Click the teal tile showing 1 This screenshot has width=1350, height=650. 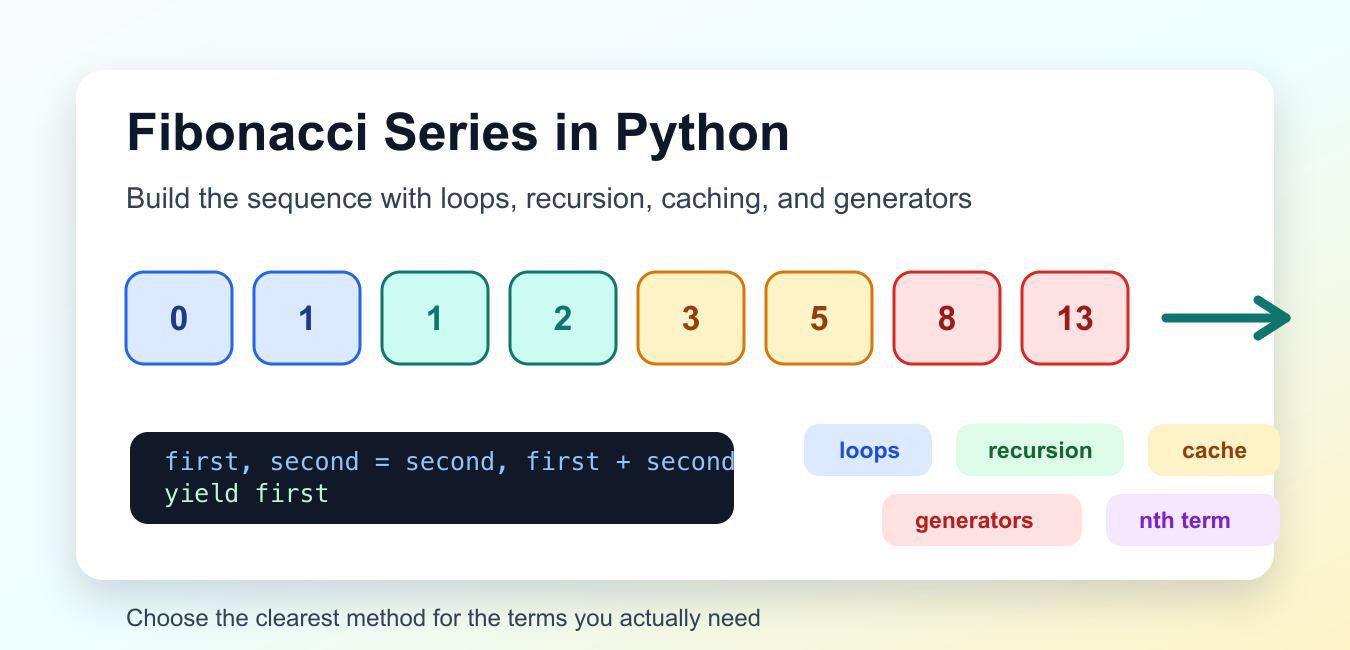coord(435,318)
